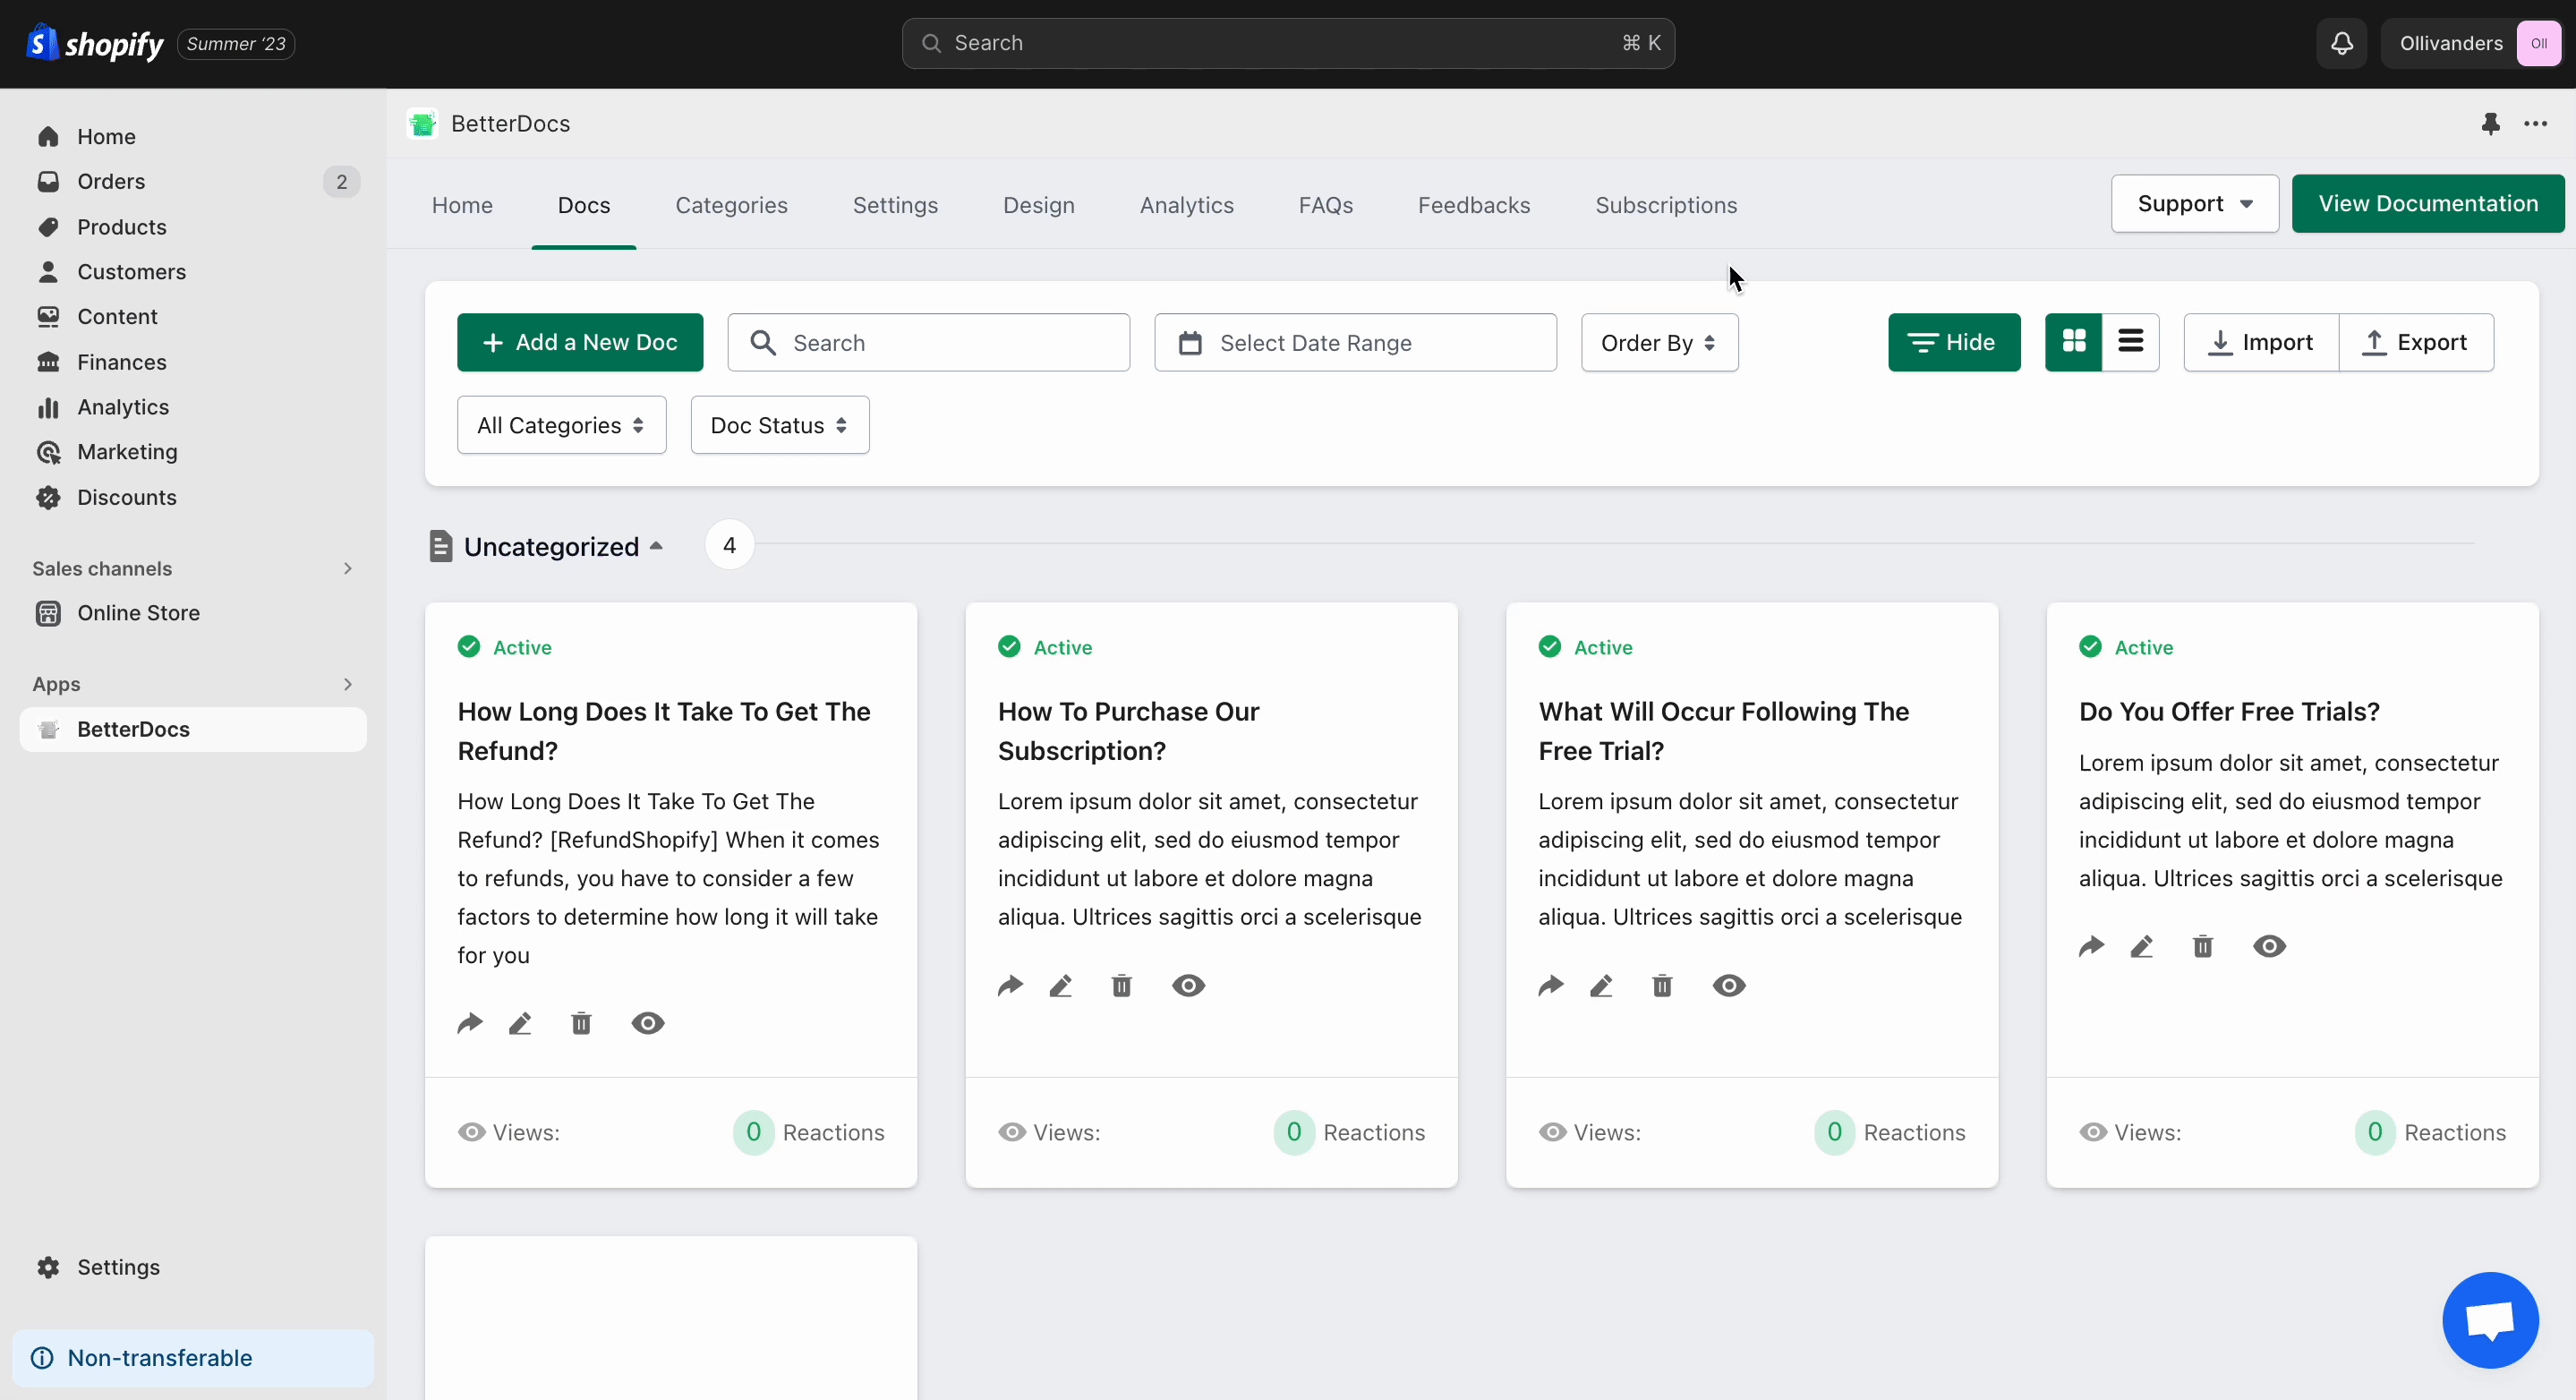The image size is (2576, 1400).
Task: Switch to grid view layout icon
Action: point(2073,341)
